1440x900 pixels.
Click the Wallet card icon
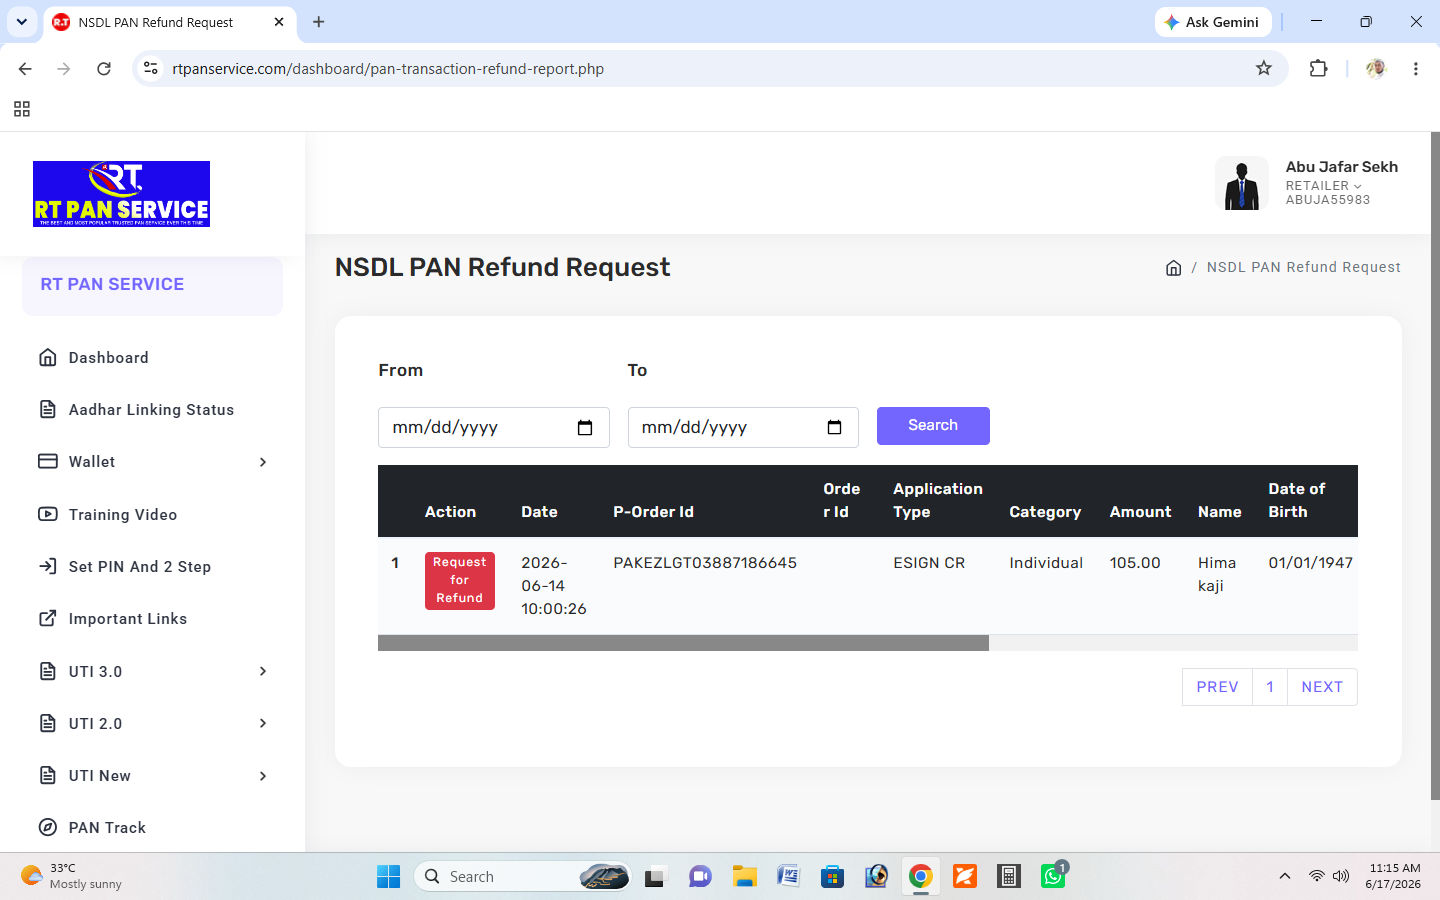tap(48, 461)
